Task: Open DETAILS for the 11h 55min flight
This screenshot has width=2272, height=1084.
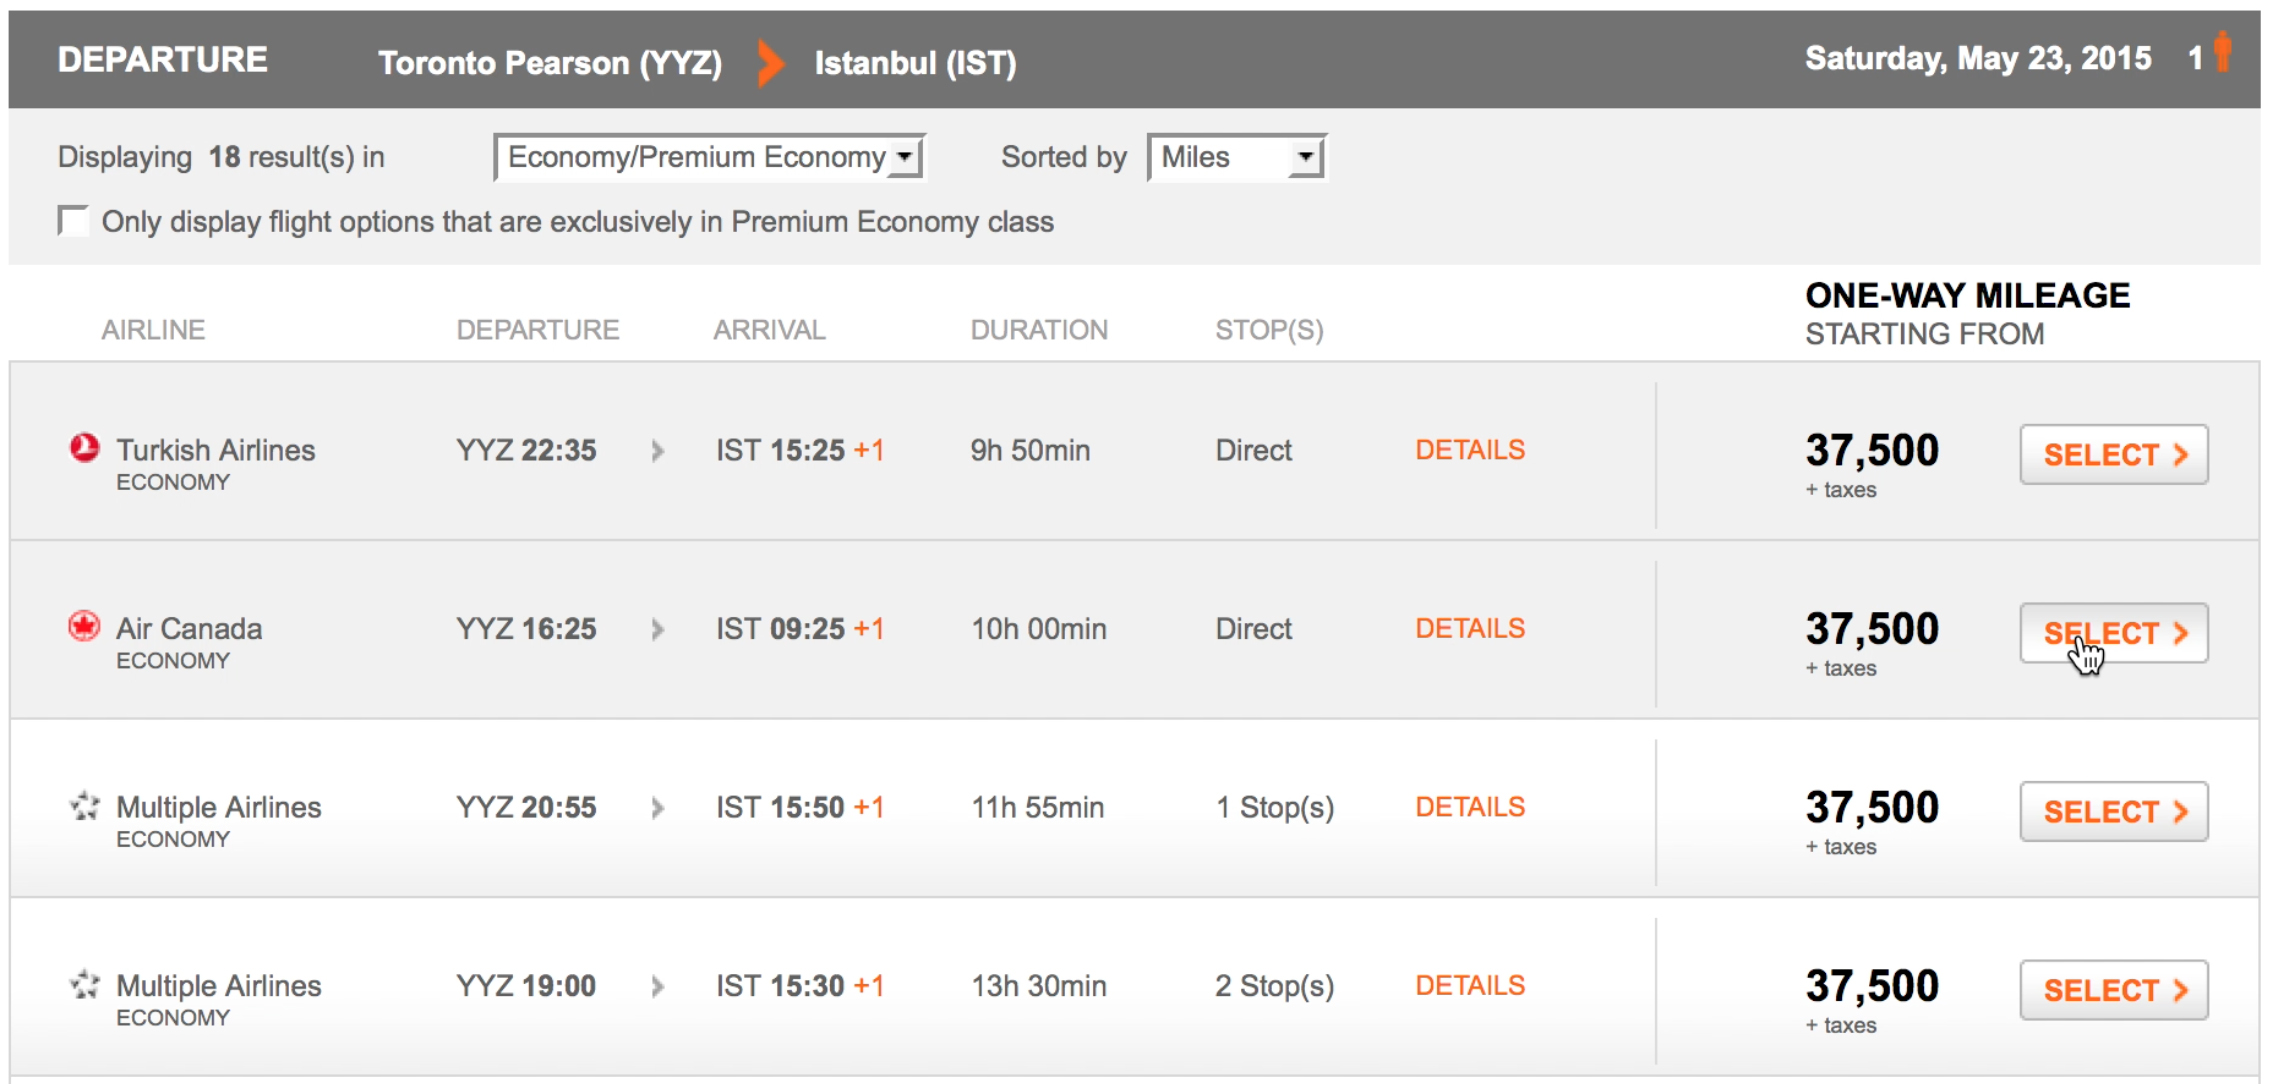Action: pyautogui.click(x=1470, y=807)
